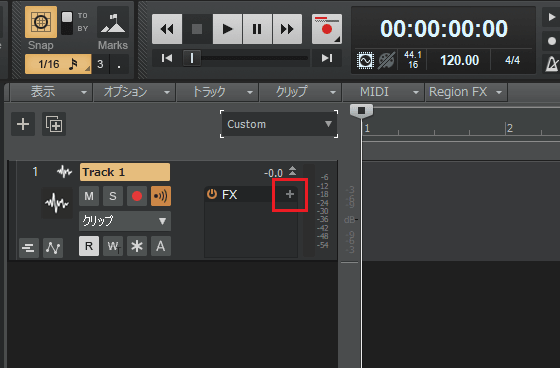Open the Region FX menu

[x=466, y=92]
